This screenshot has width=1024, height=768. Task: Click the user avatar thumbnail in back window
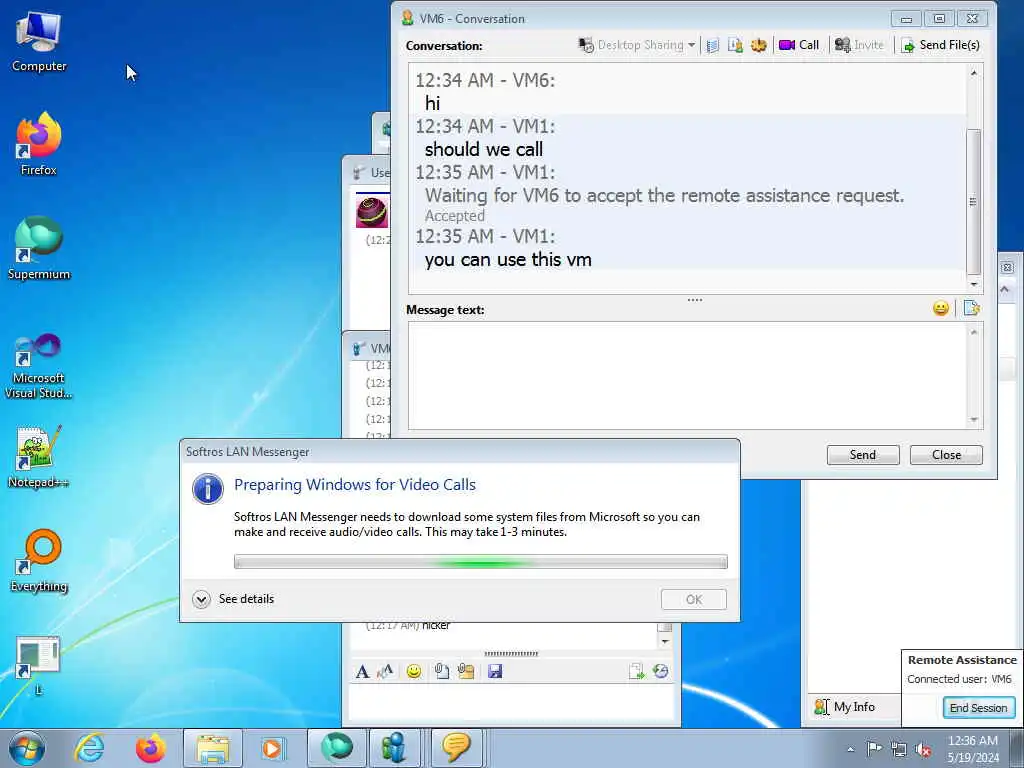click(372, 212)
